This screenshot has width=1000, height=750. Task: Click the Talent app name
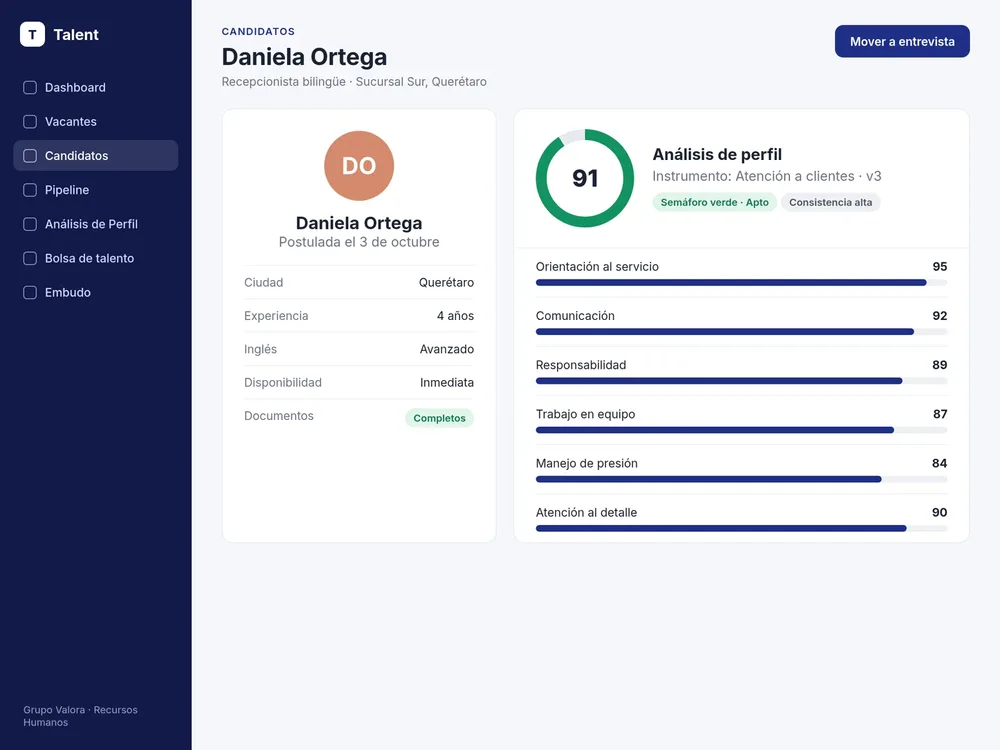pyautogui.click(x=76, y=34)
